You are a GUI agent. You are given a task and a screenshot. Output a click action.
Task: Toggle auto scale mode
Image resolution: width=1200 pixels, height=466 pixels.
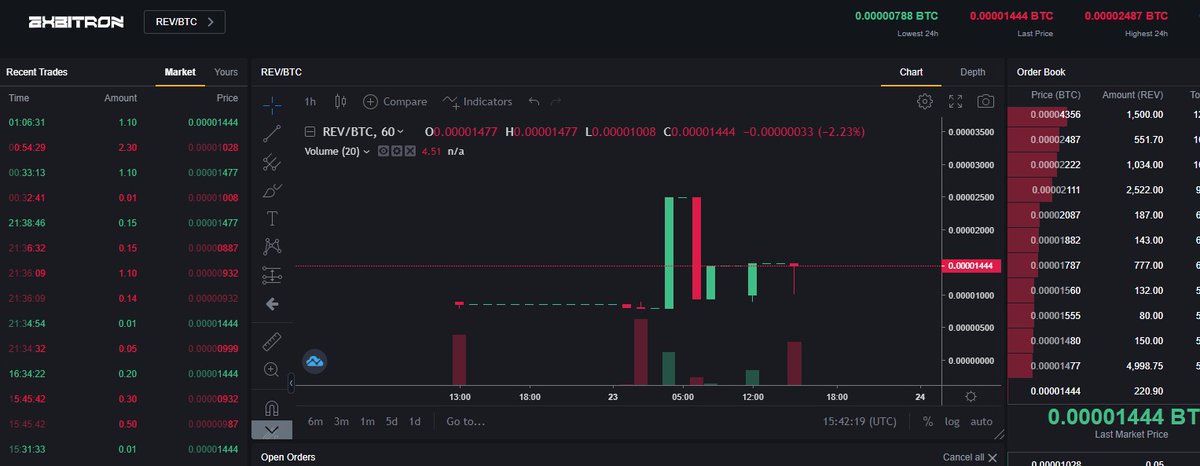point(982,421)
